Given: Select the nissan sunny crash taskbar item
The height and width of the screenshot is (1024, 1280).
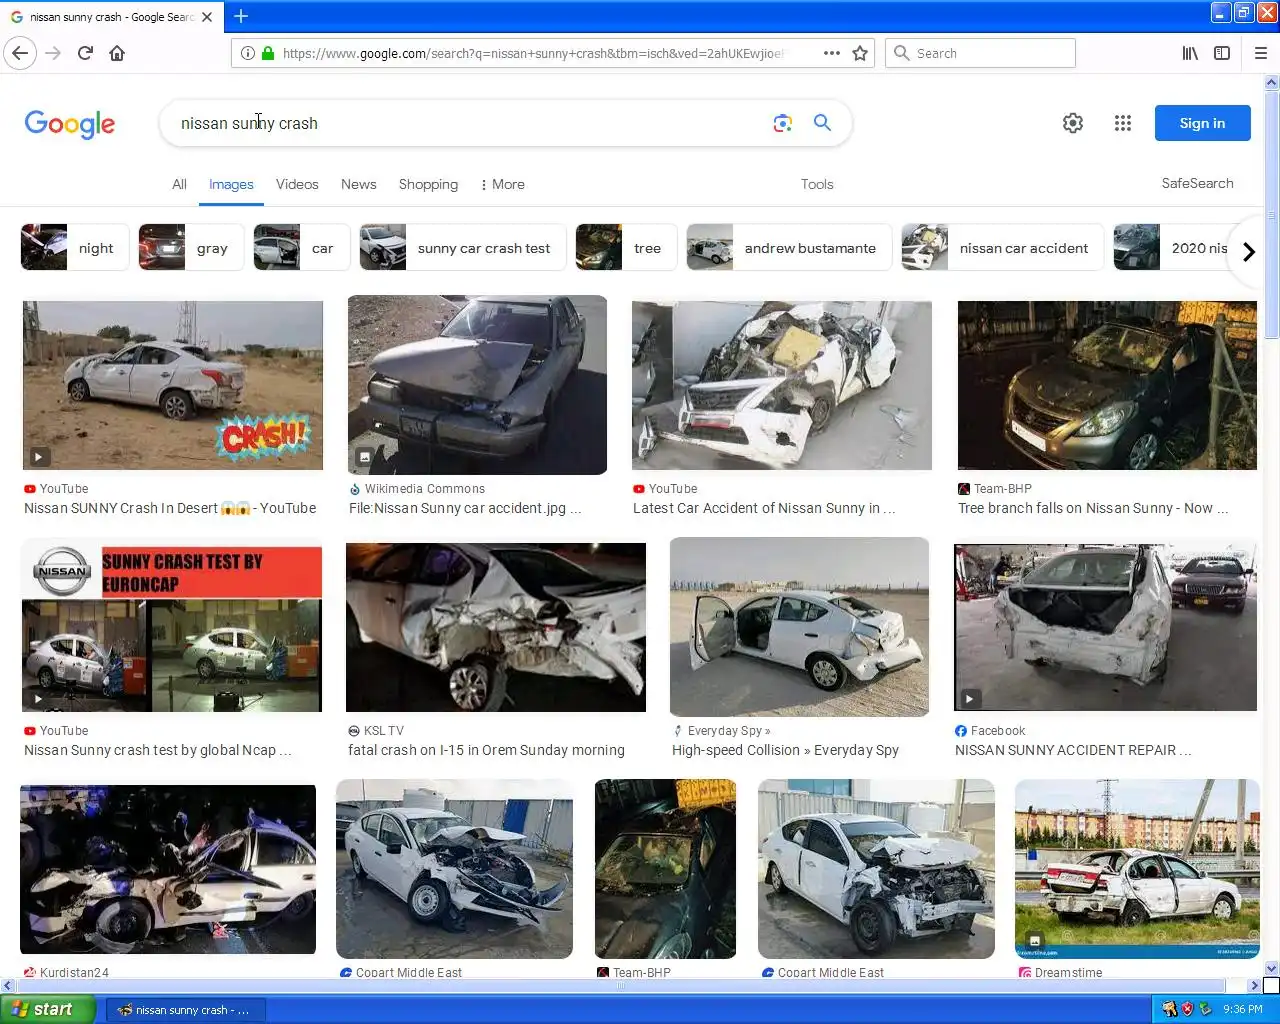Looking at the screenshot, I should tap(186, 1010).
